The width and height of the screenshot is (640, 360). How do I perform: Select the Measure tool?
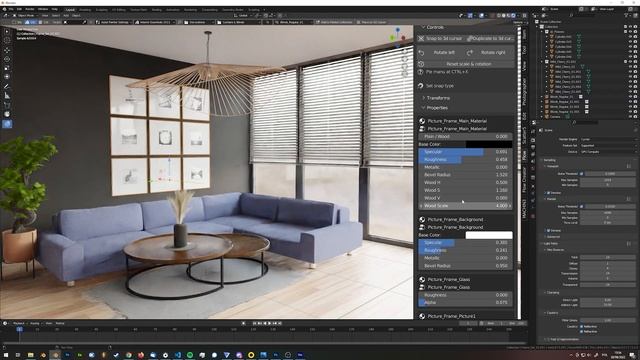7,96
